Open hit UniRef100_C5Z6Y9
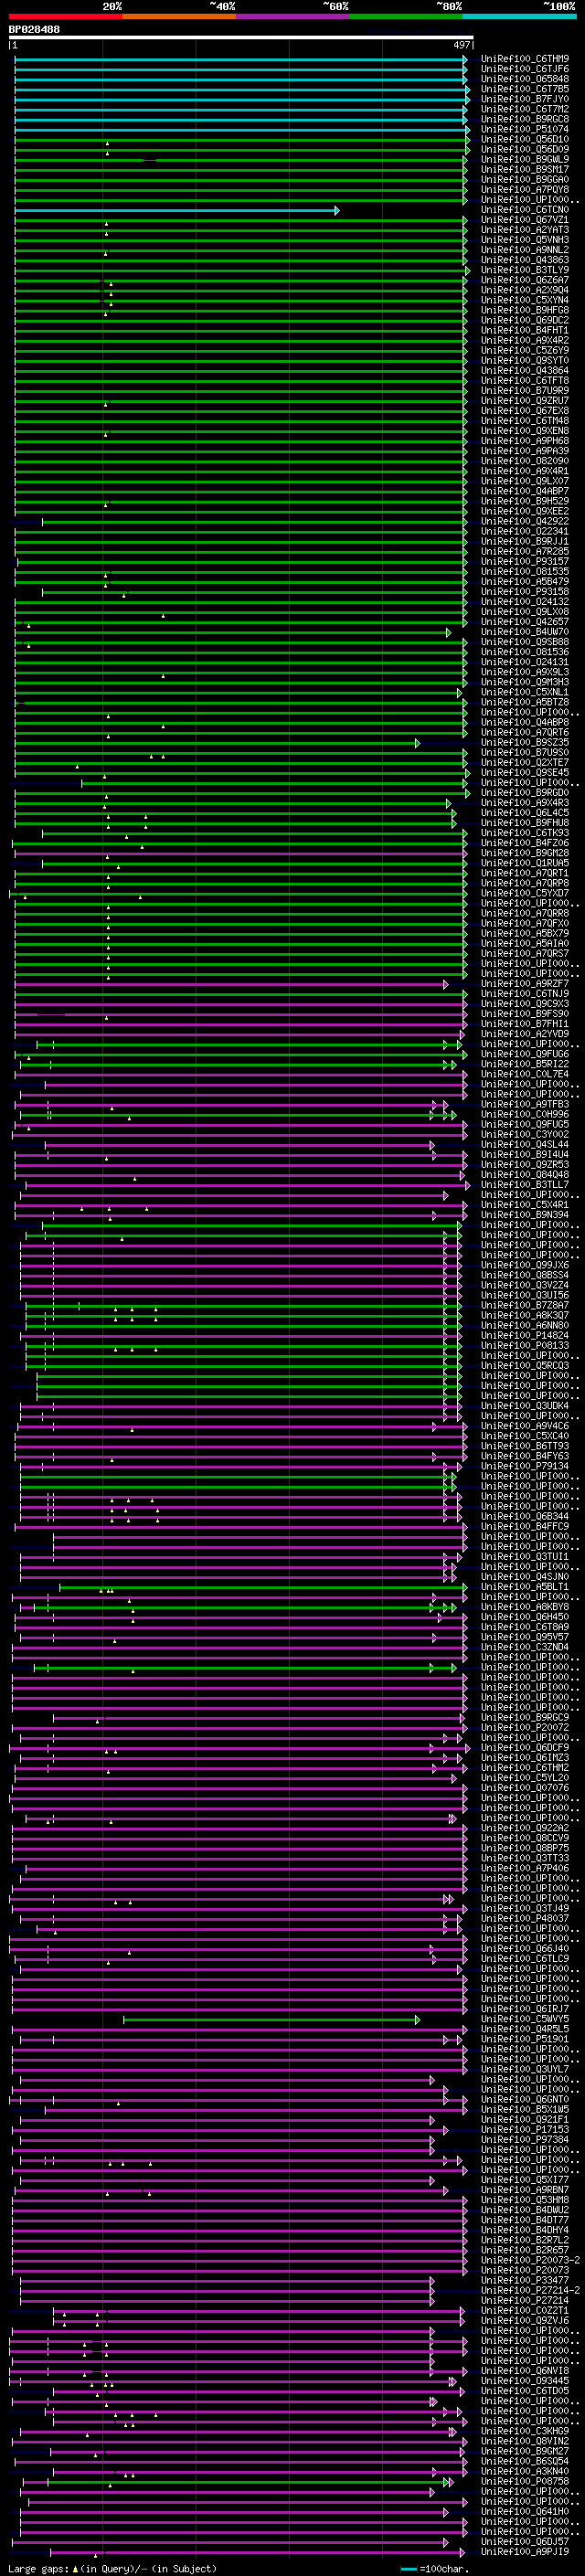 (525, 350)
